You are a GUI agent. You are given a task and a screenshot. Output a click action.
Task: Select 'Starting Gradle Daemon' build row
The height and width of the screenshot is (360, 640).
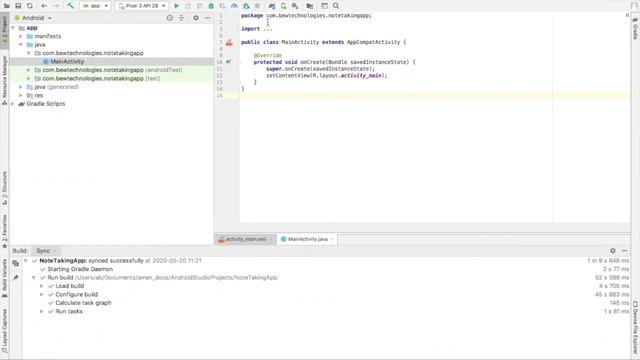click(80, 269)
